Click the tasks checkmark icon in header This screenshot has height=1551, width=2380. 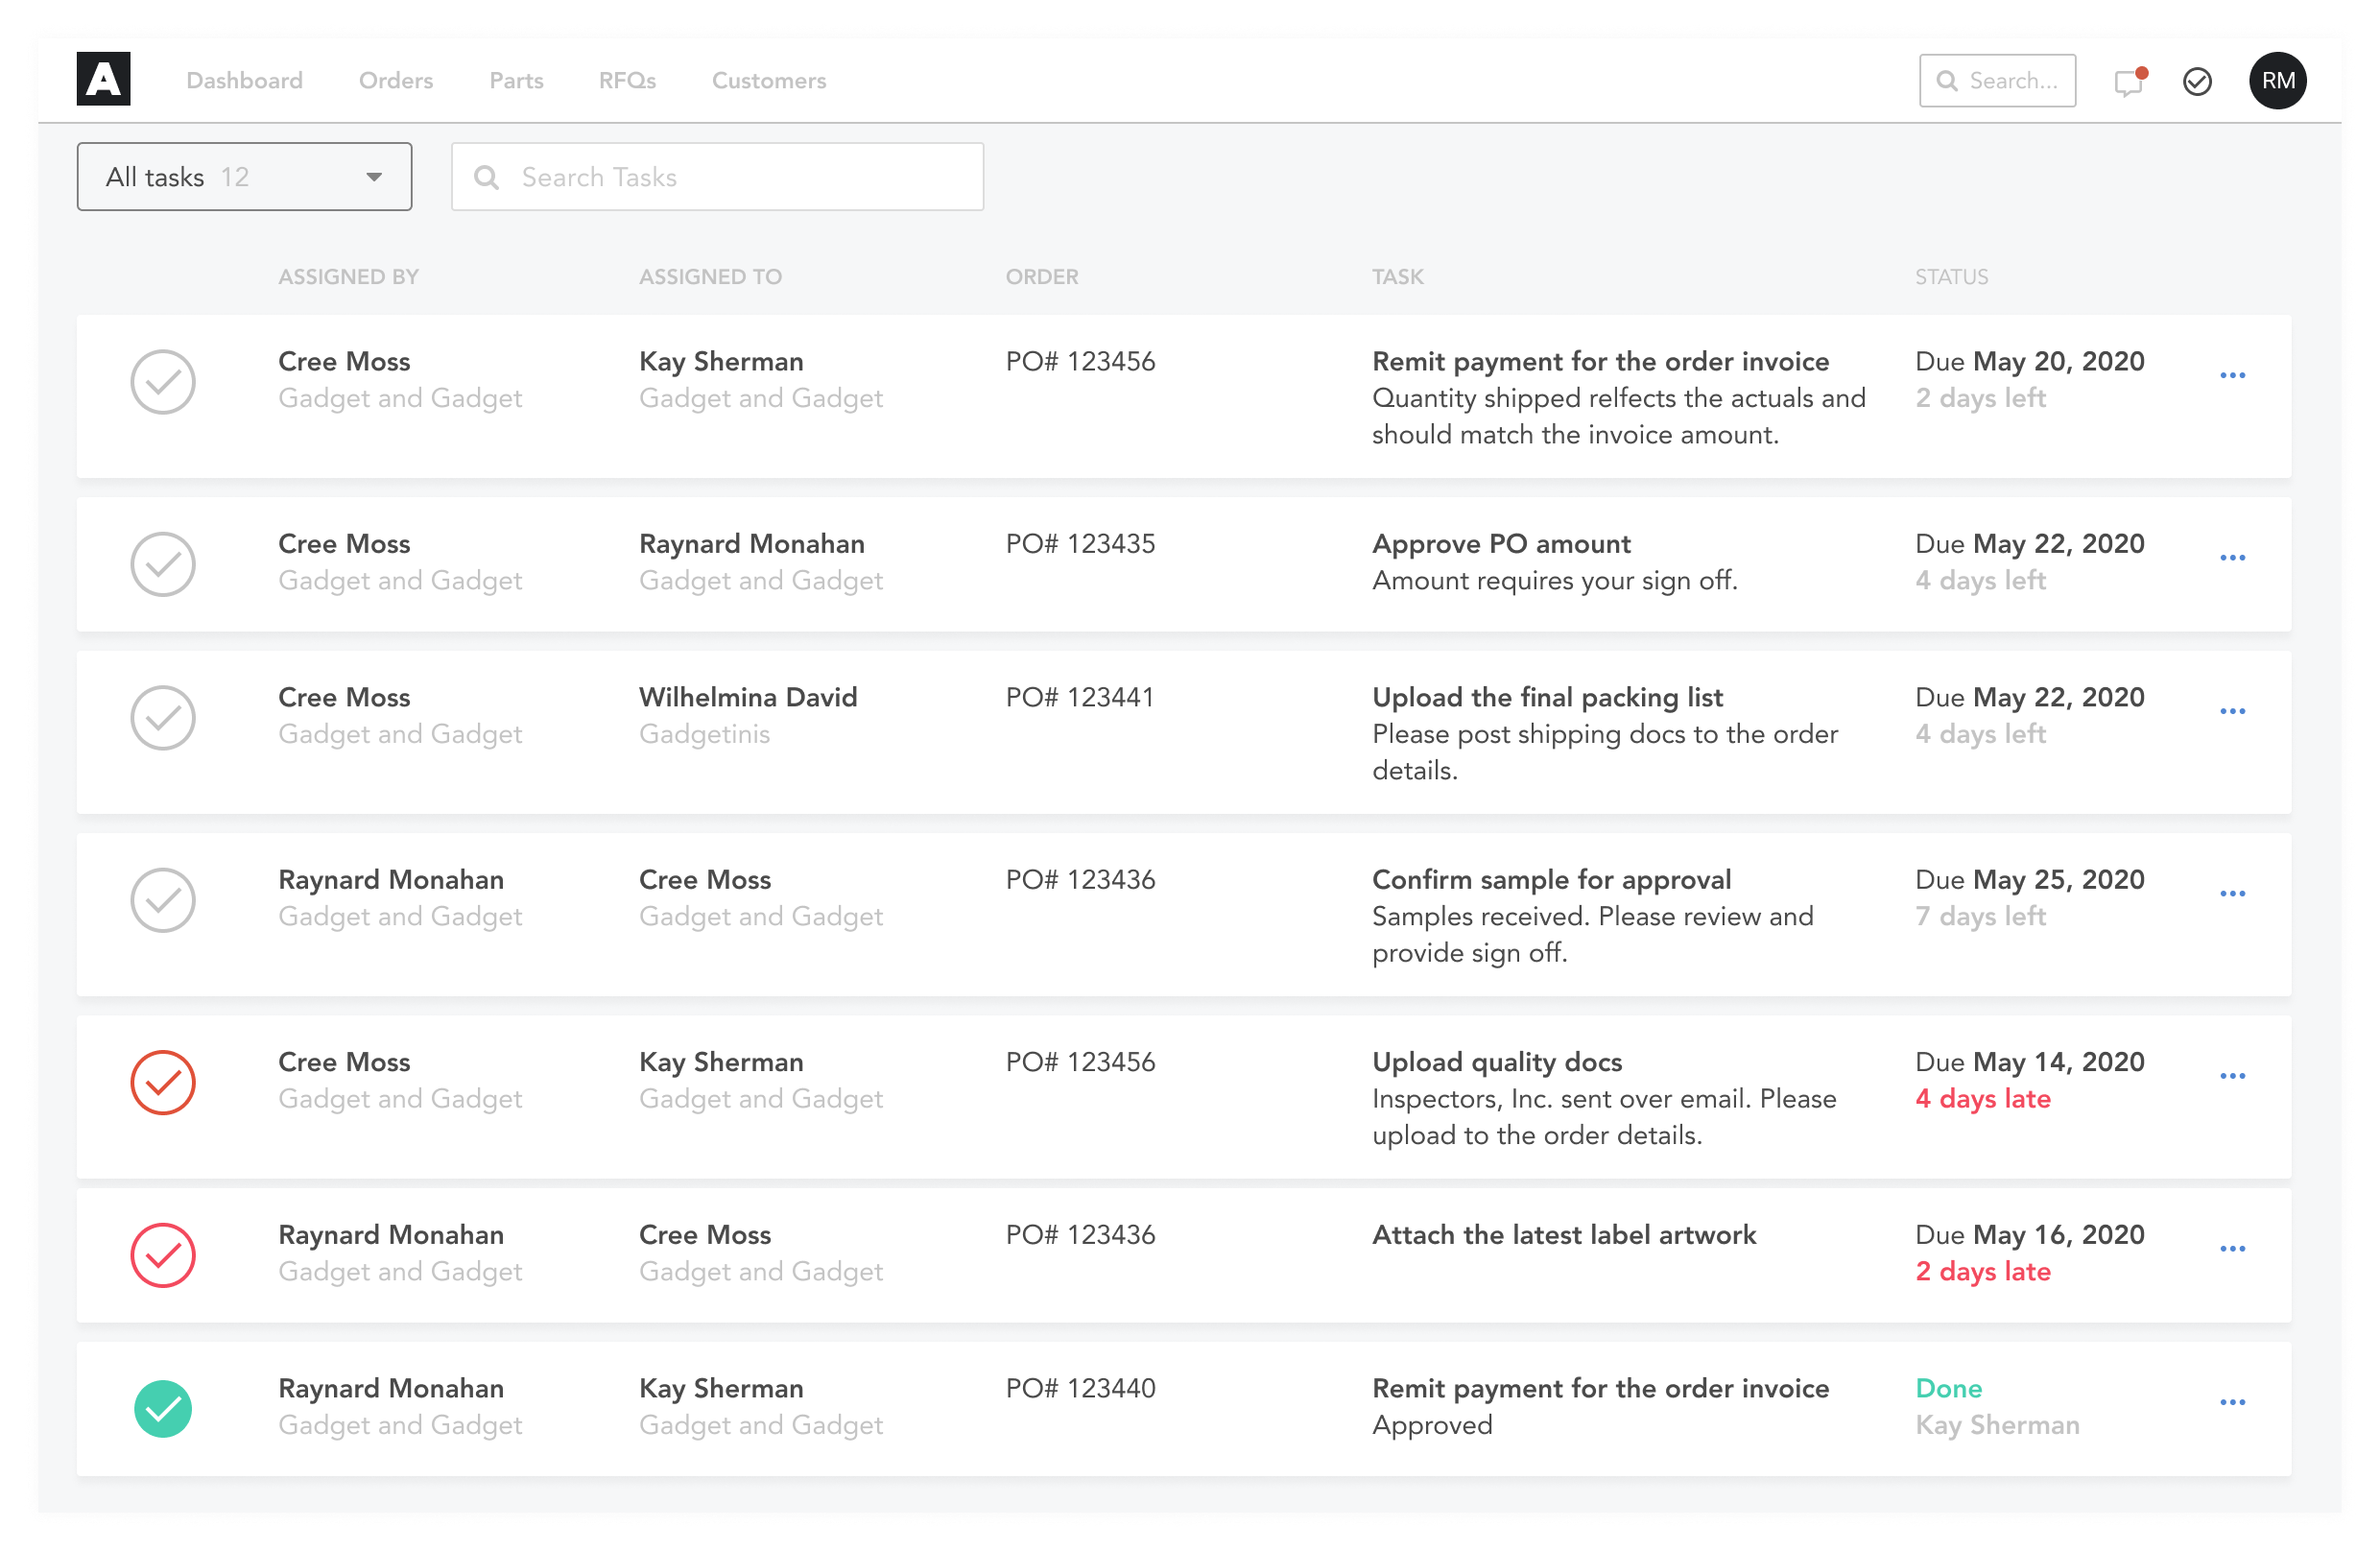point(2197,82)
